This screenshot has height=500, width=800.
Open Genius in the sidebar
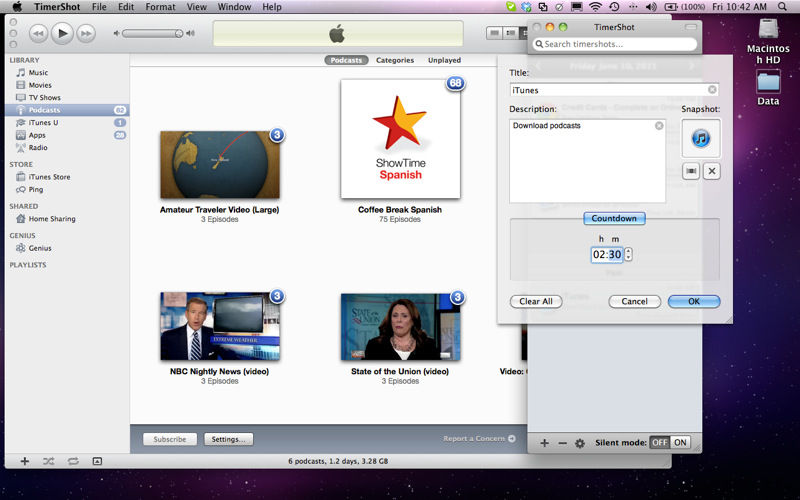(40, 248)
